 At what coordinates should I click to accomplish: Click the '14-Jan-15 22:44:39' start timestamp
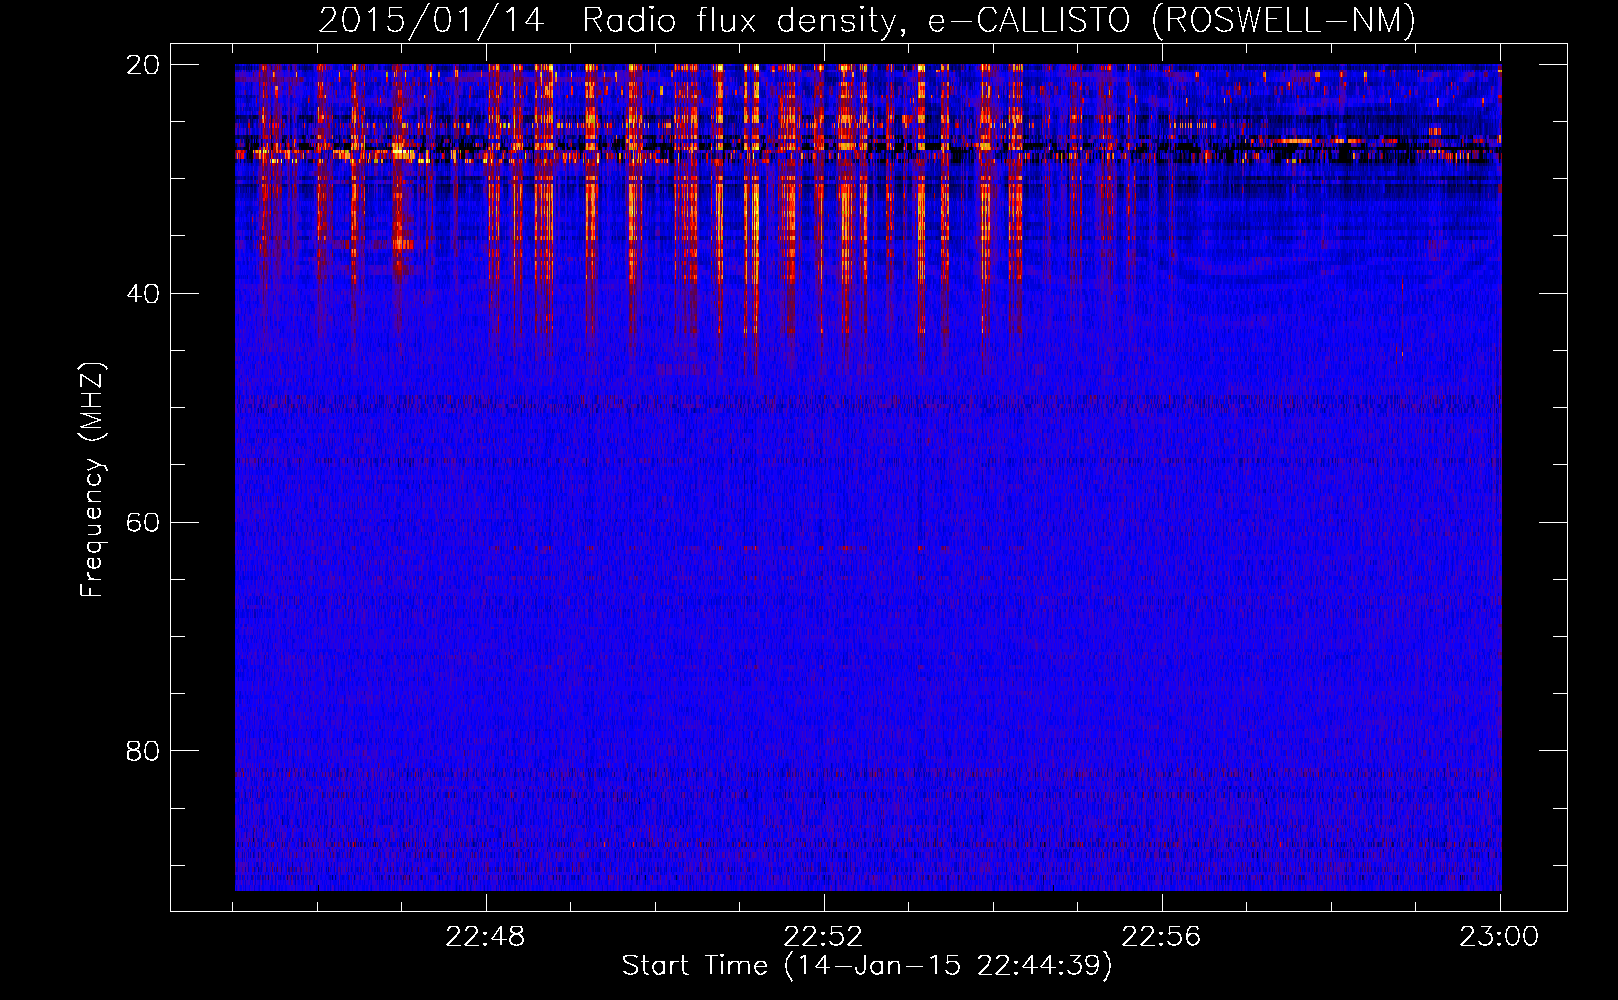[948, 966]
